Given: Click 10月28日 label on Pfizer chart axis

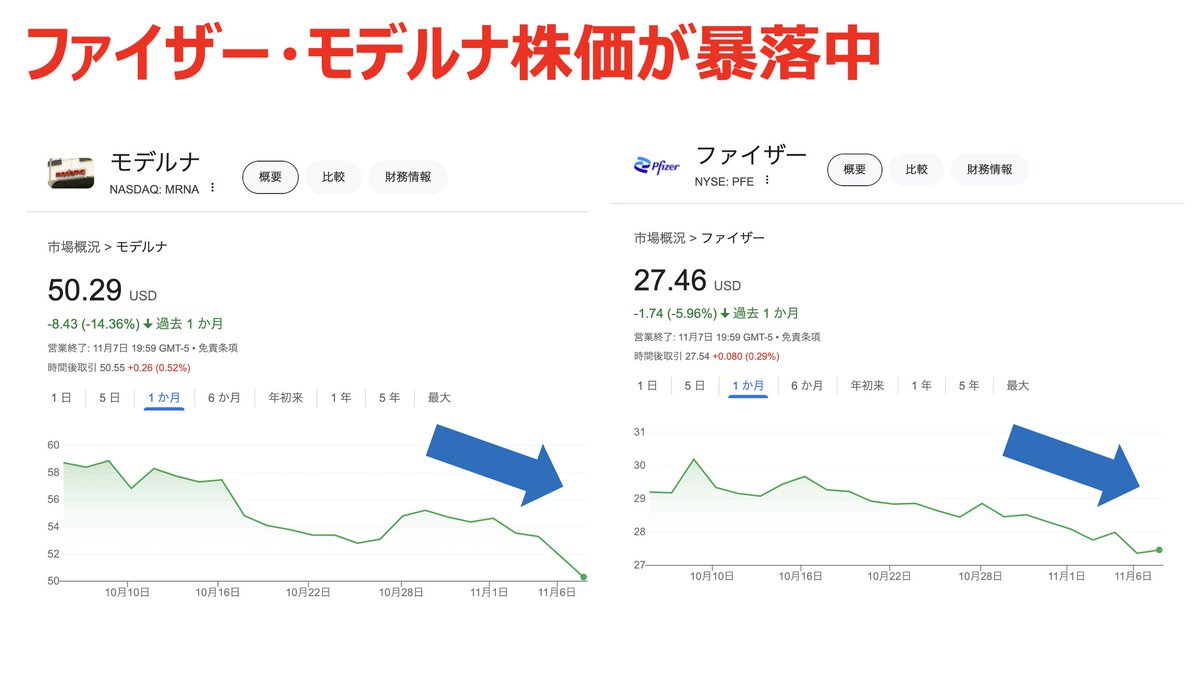Looking at the screenshot, I should pos(983,577).
